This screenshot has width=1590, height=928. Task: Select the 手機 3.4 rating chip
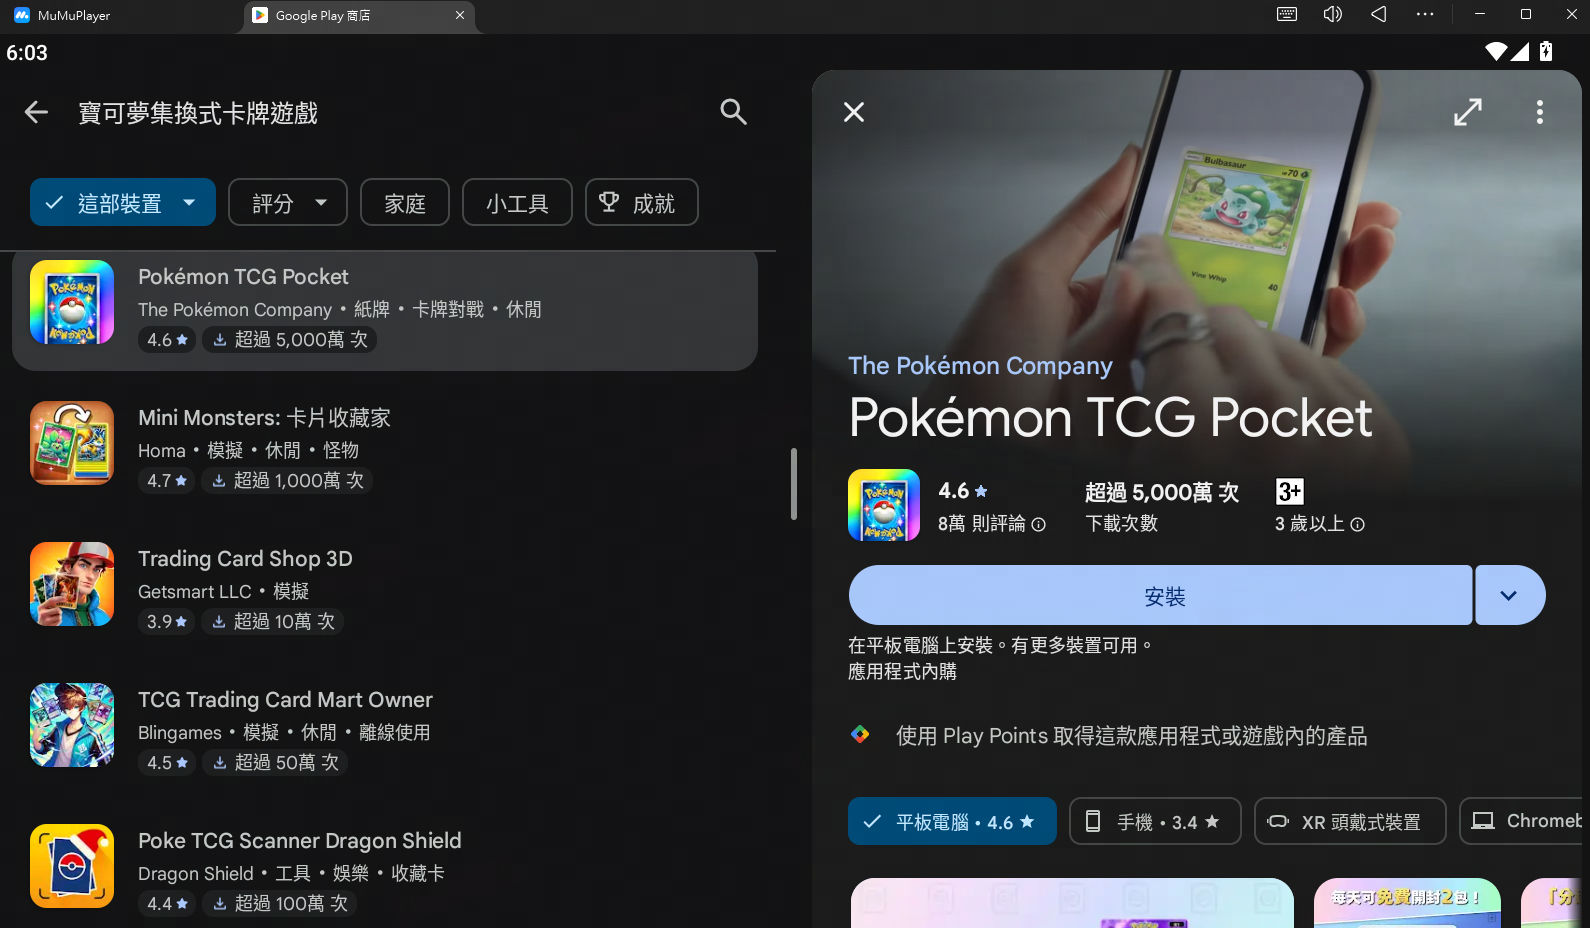pos(1154,822)
